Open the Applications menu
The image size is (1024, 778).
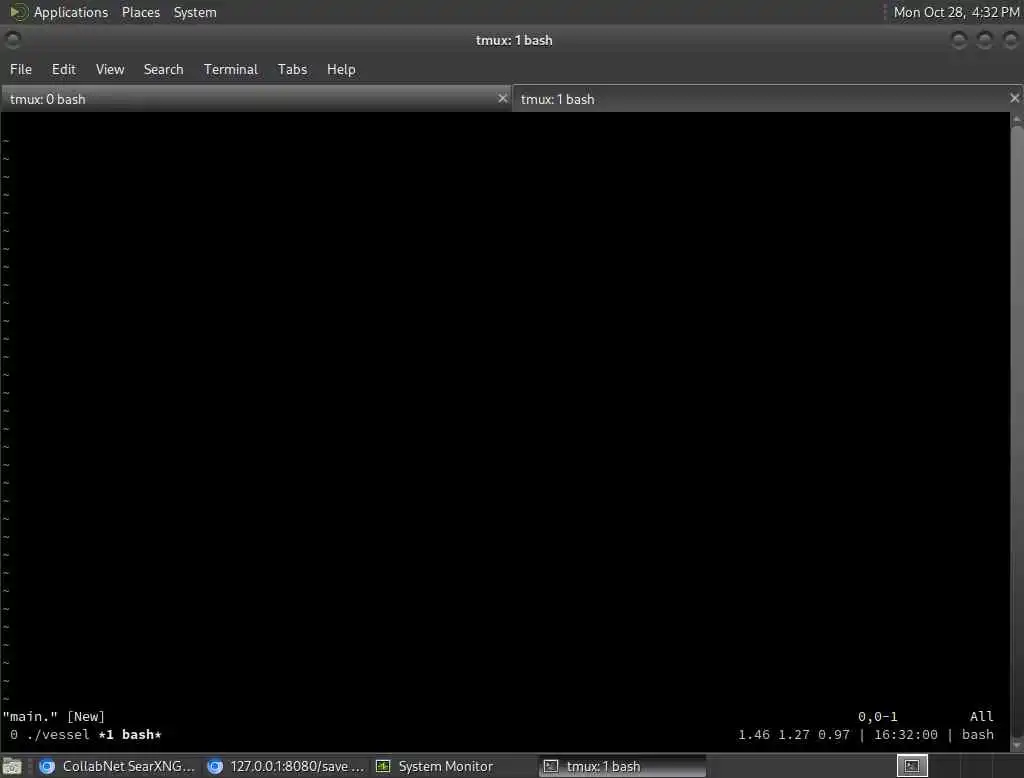pos(71,12)
